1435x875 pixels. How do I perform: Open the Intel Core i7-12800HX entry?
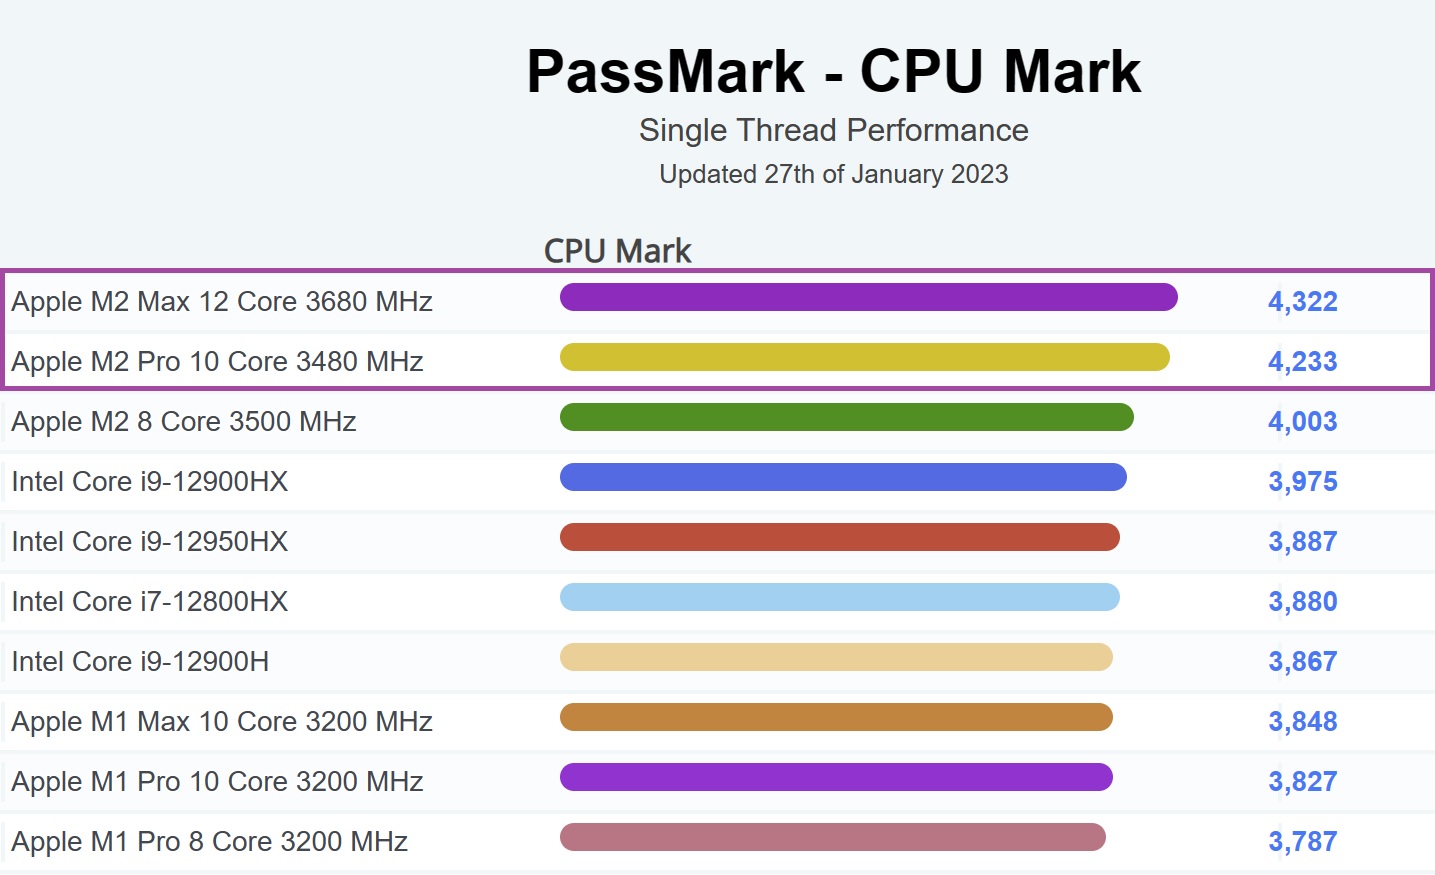click(150, 601)
